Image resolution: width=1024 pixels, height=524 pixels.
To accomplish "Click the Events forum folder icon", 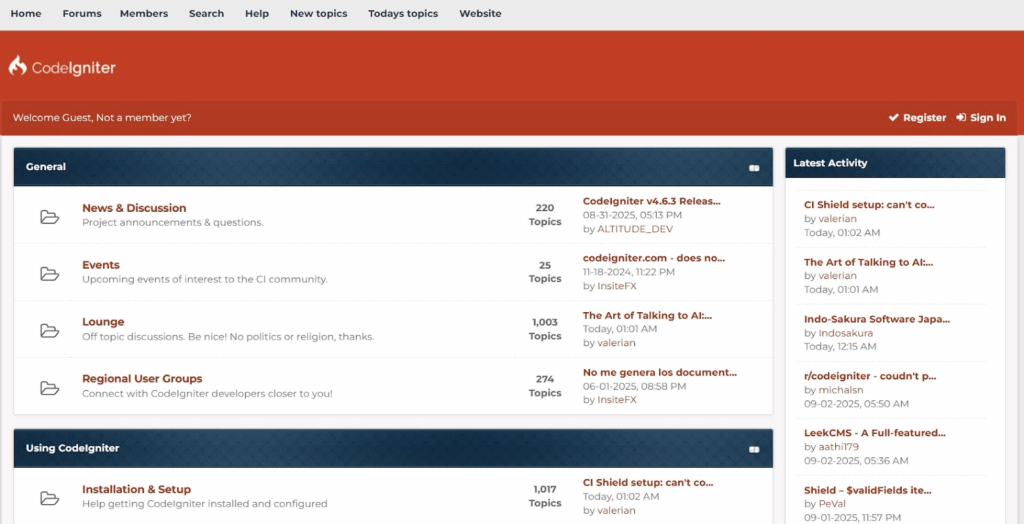I will coord(50,274).
